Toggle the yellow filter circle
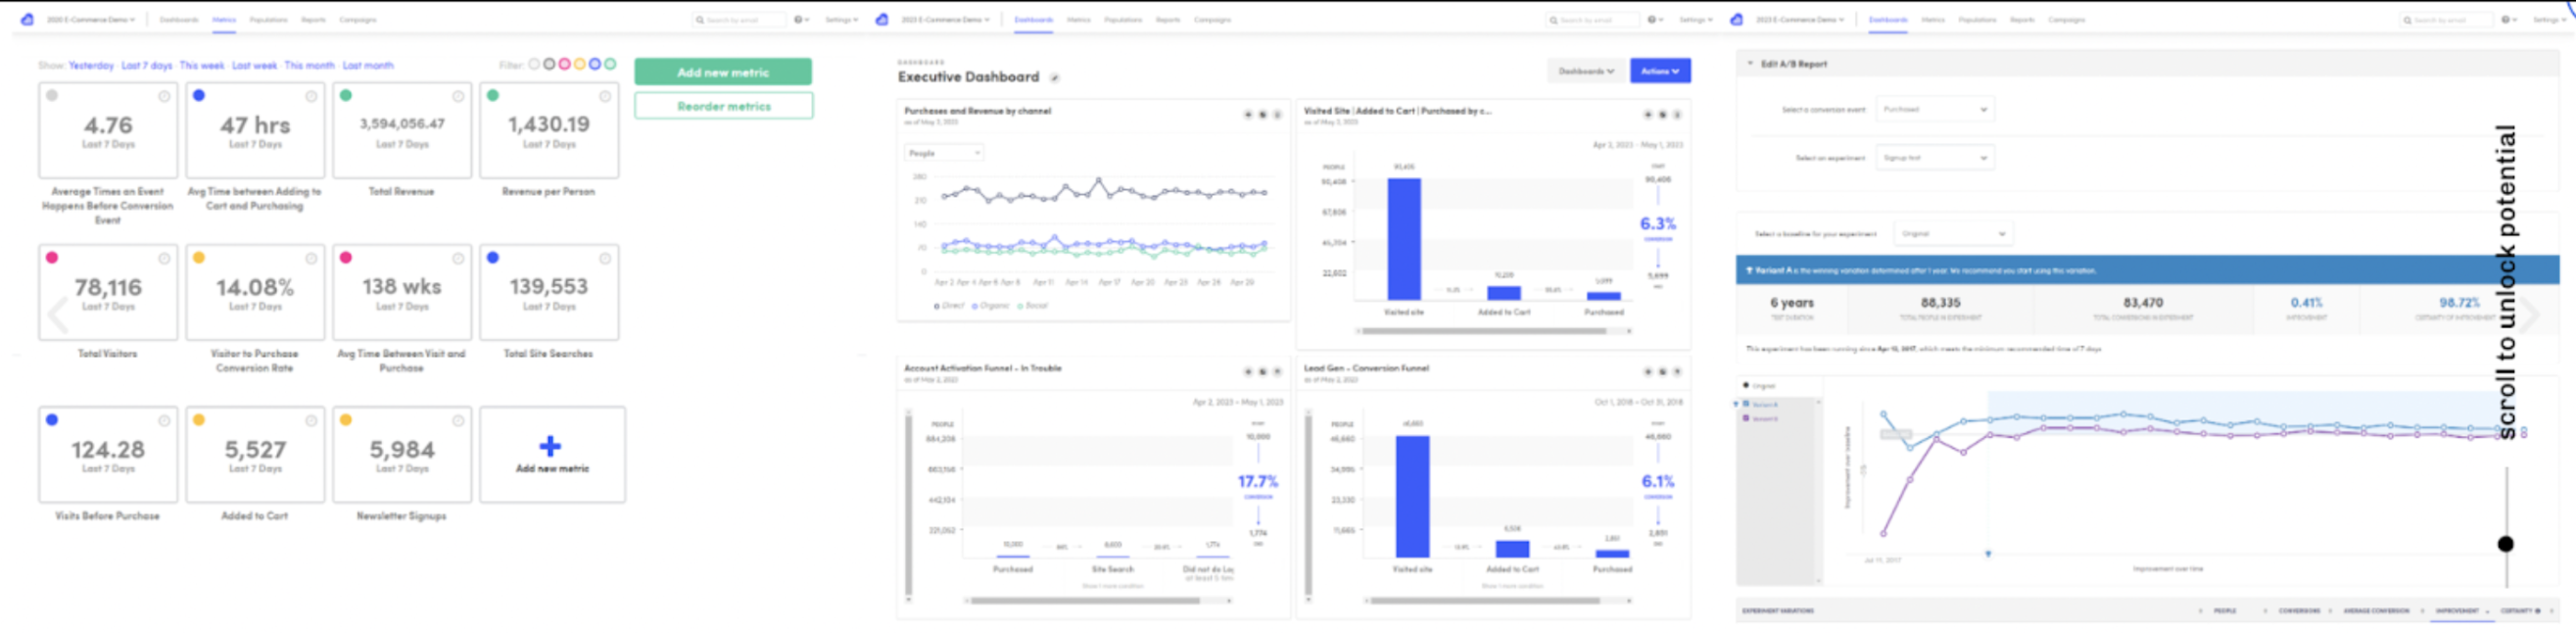Image resolution: width=2576 pixels, height=633 pixels. (579, 65)
